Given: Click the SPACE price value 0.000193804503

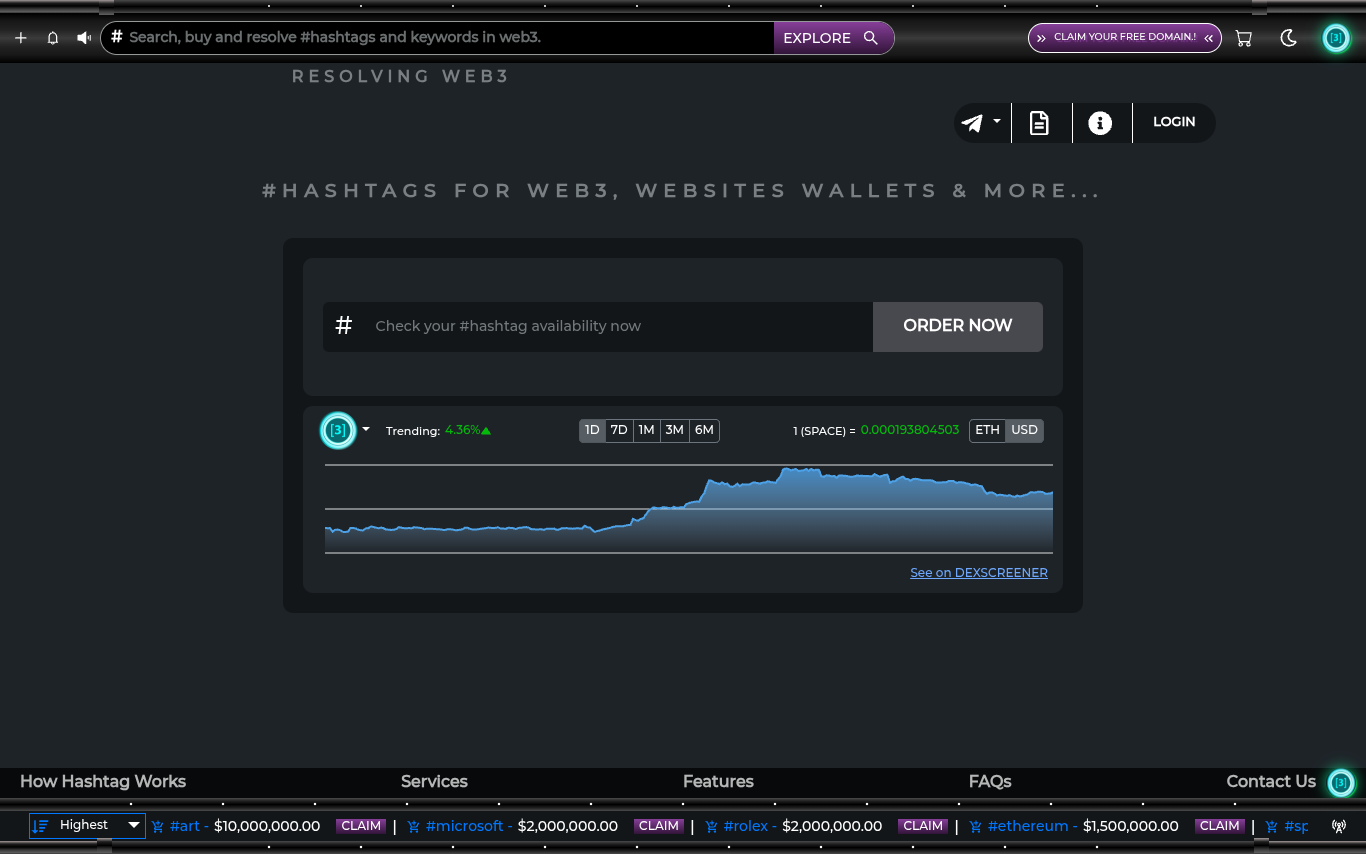Looking at the screenshot, I should tap(910, 430).
